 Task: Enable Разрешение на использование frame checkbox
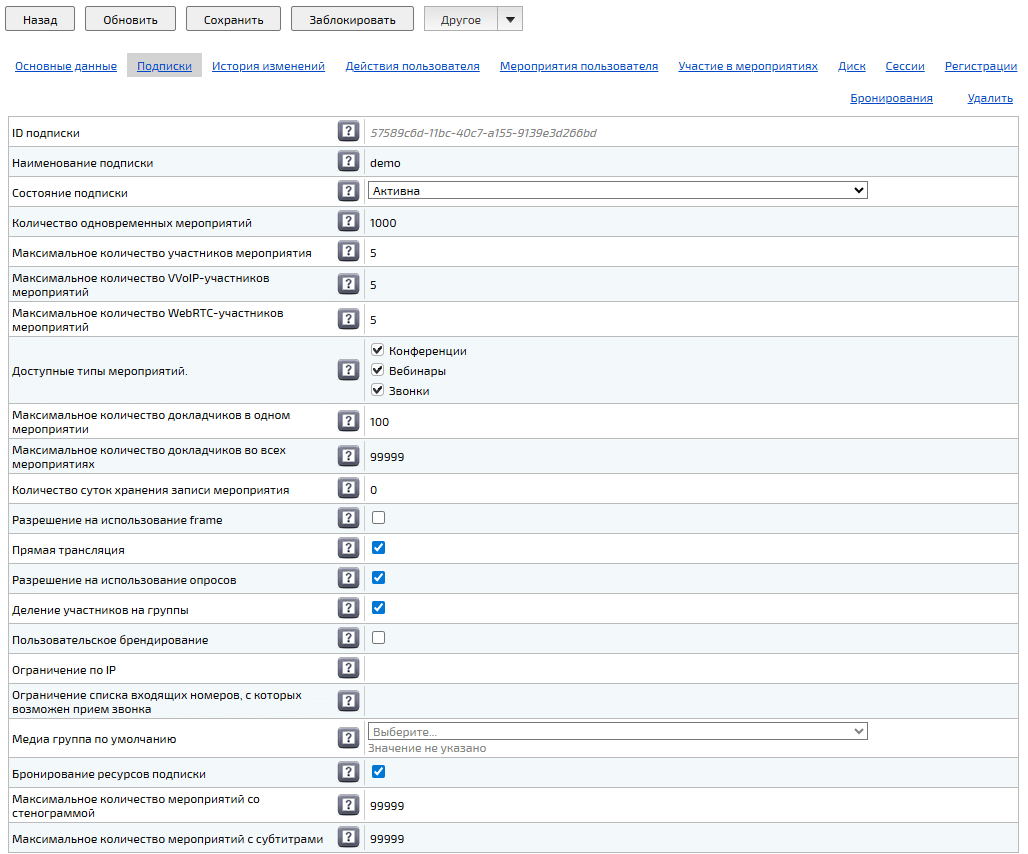tap(378, 518)
